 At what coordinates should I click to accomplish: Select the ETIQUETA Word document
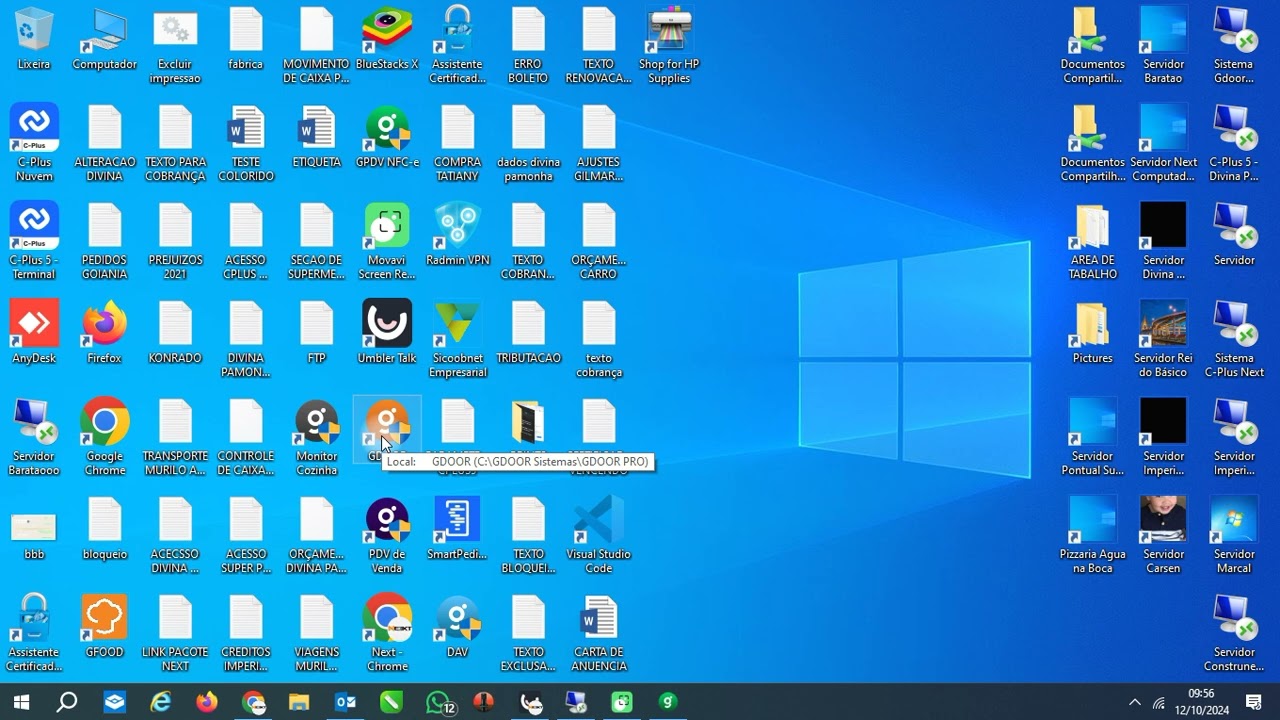[317, 137]
